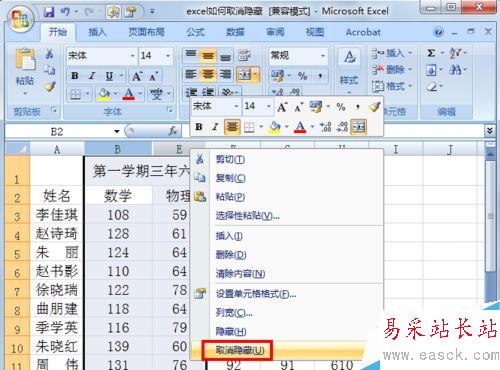500x370 pixels.
Task: Apply ribbon red font color A
Action: pyautogui.click(x=129, y=94)
